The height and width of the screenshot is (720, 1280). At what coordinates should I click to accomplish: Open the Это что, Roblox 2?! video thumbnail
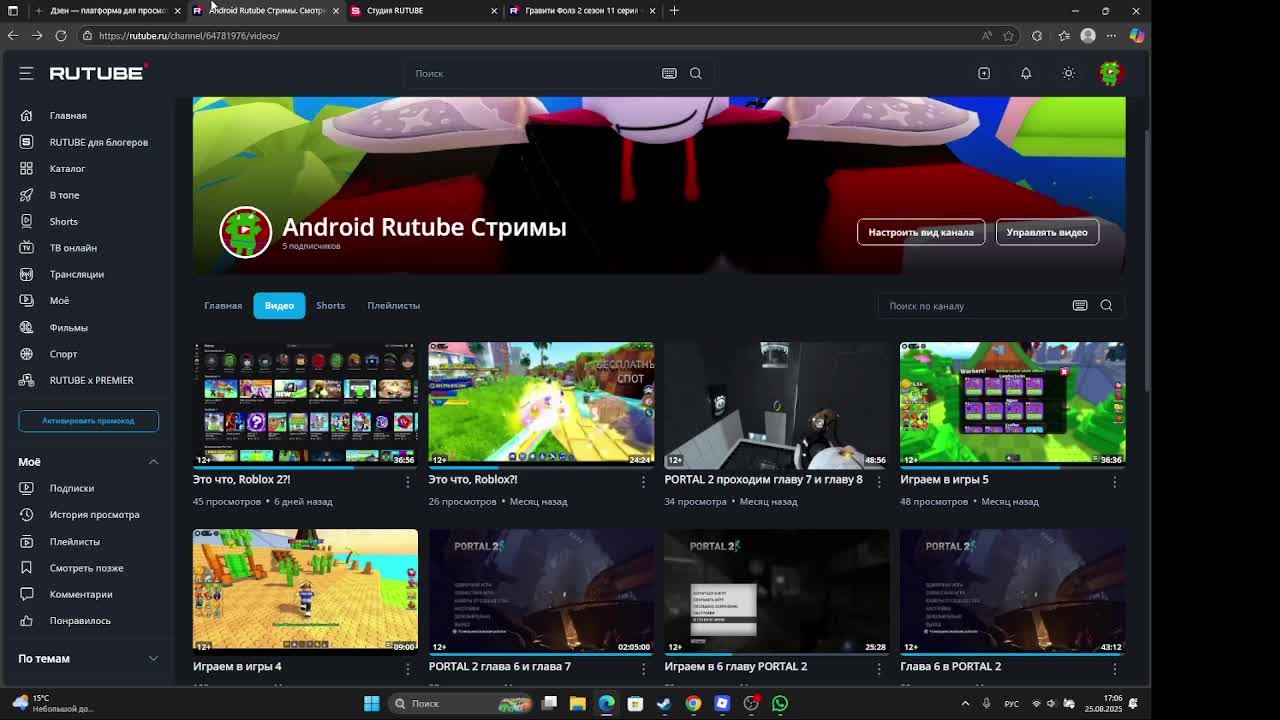coord(305,405)
